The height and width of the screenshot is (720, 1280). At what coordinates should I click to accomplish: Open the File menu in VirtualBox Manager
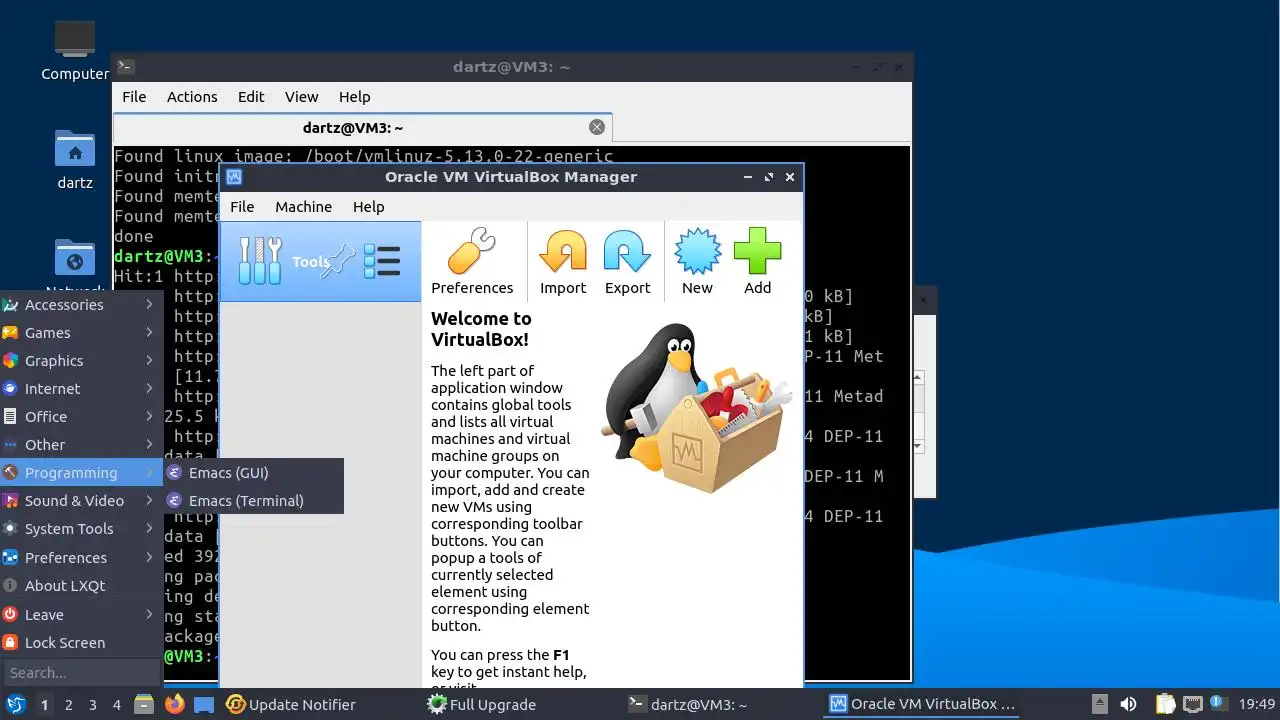pyautogui.click(x=242, y=206)
